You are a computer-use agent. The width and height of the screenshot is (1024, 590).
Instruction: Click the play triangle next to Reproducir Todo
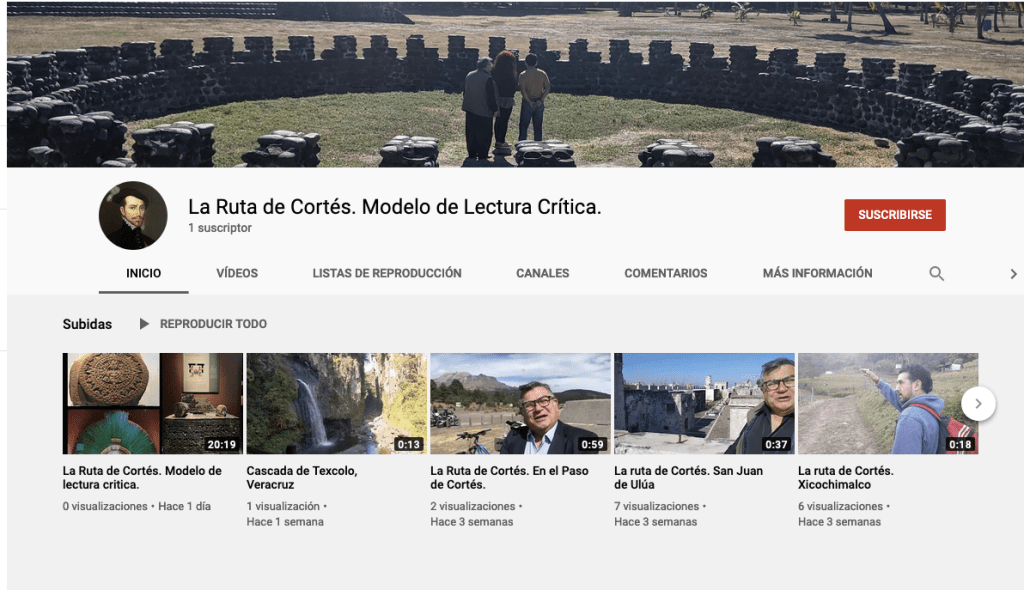coord(144,324)
